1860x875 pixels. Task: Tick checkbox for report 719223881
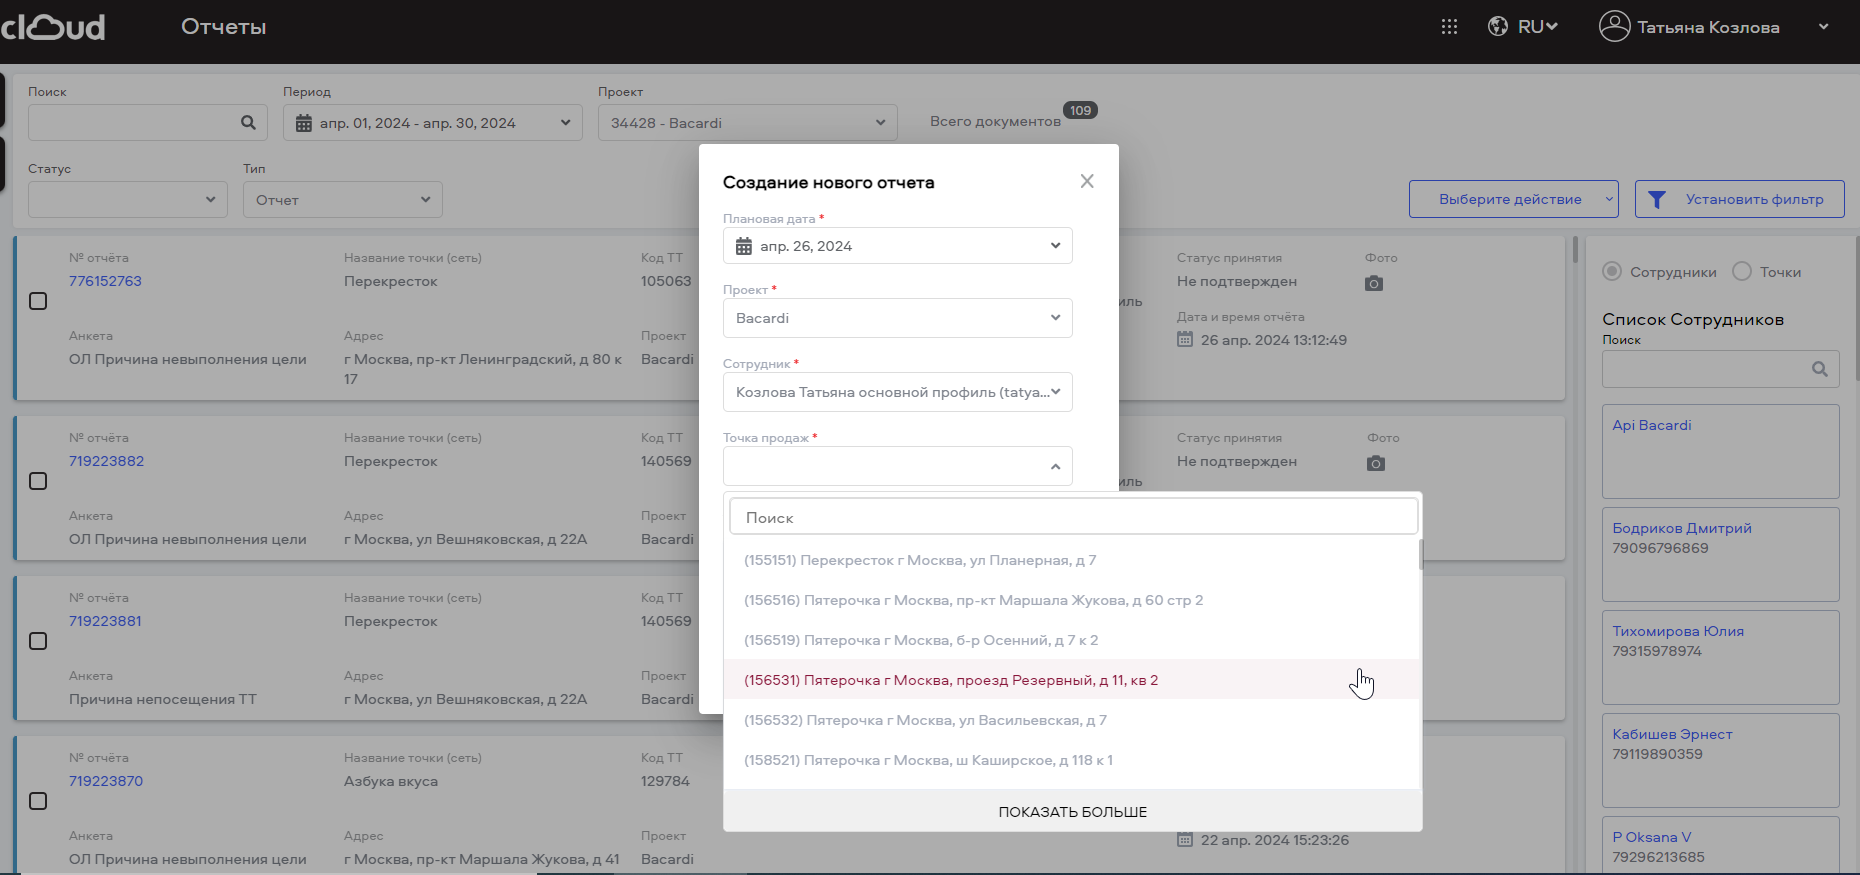coord(38,641)
